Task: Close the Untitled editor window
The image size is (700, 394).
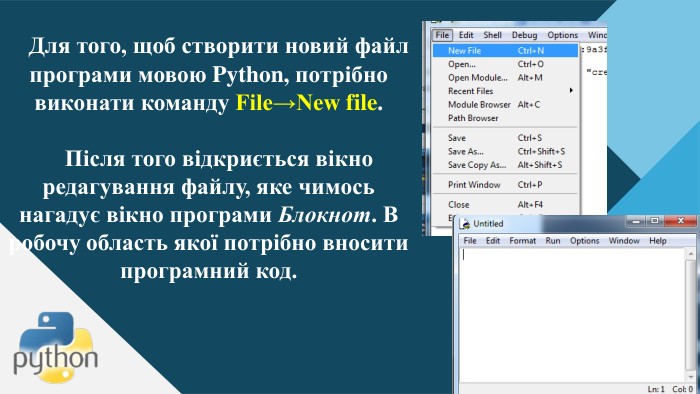Action: point(680,220)
